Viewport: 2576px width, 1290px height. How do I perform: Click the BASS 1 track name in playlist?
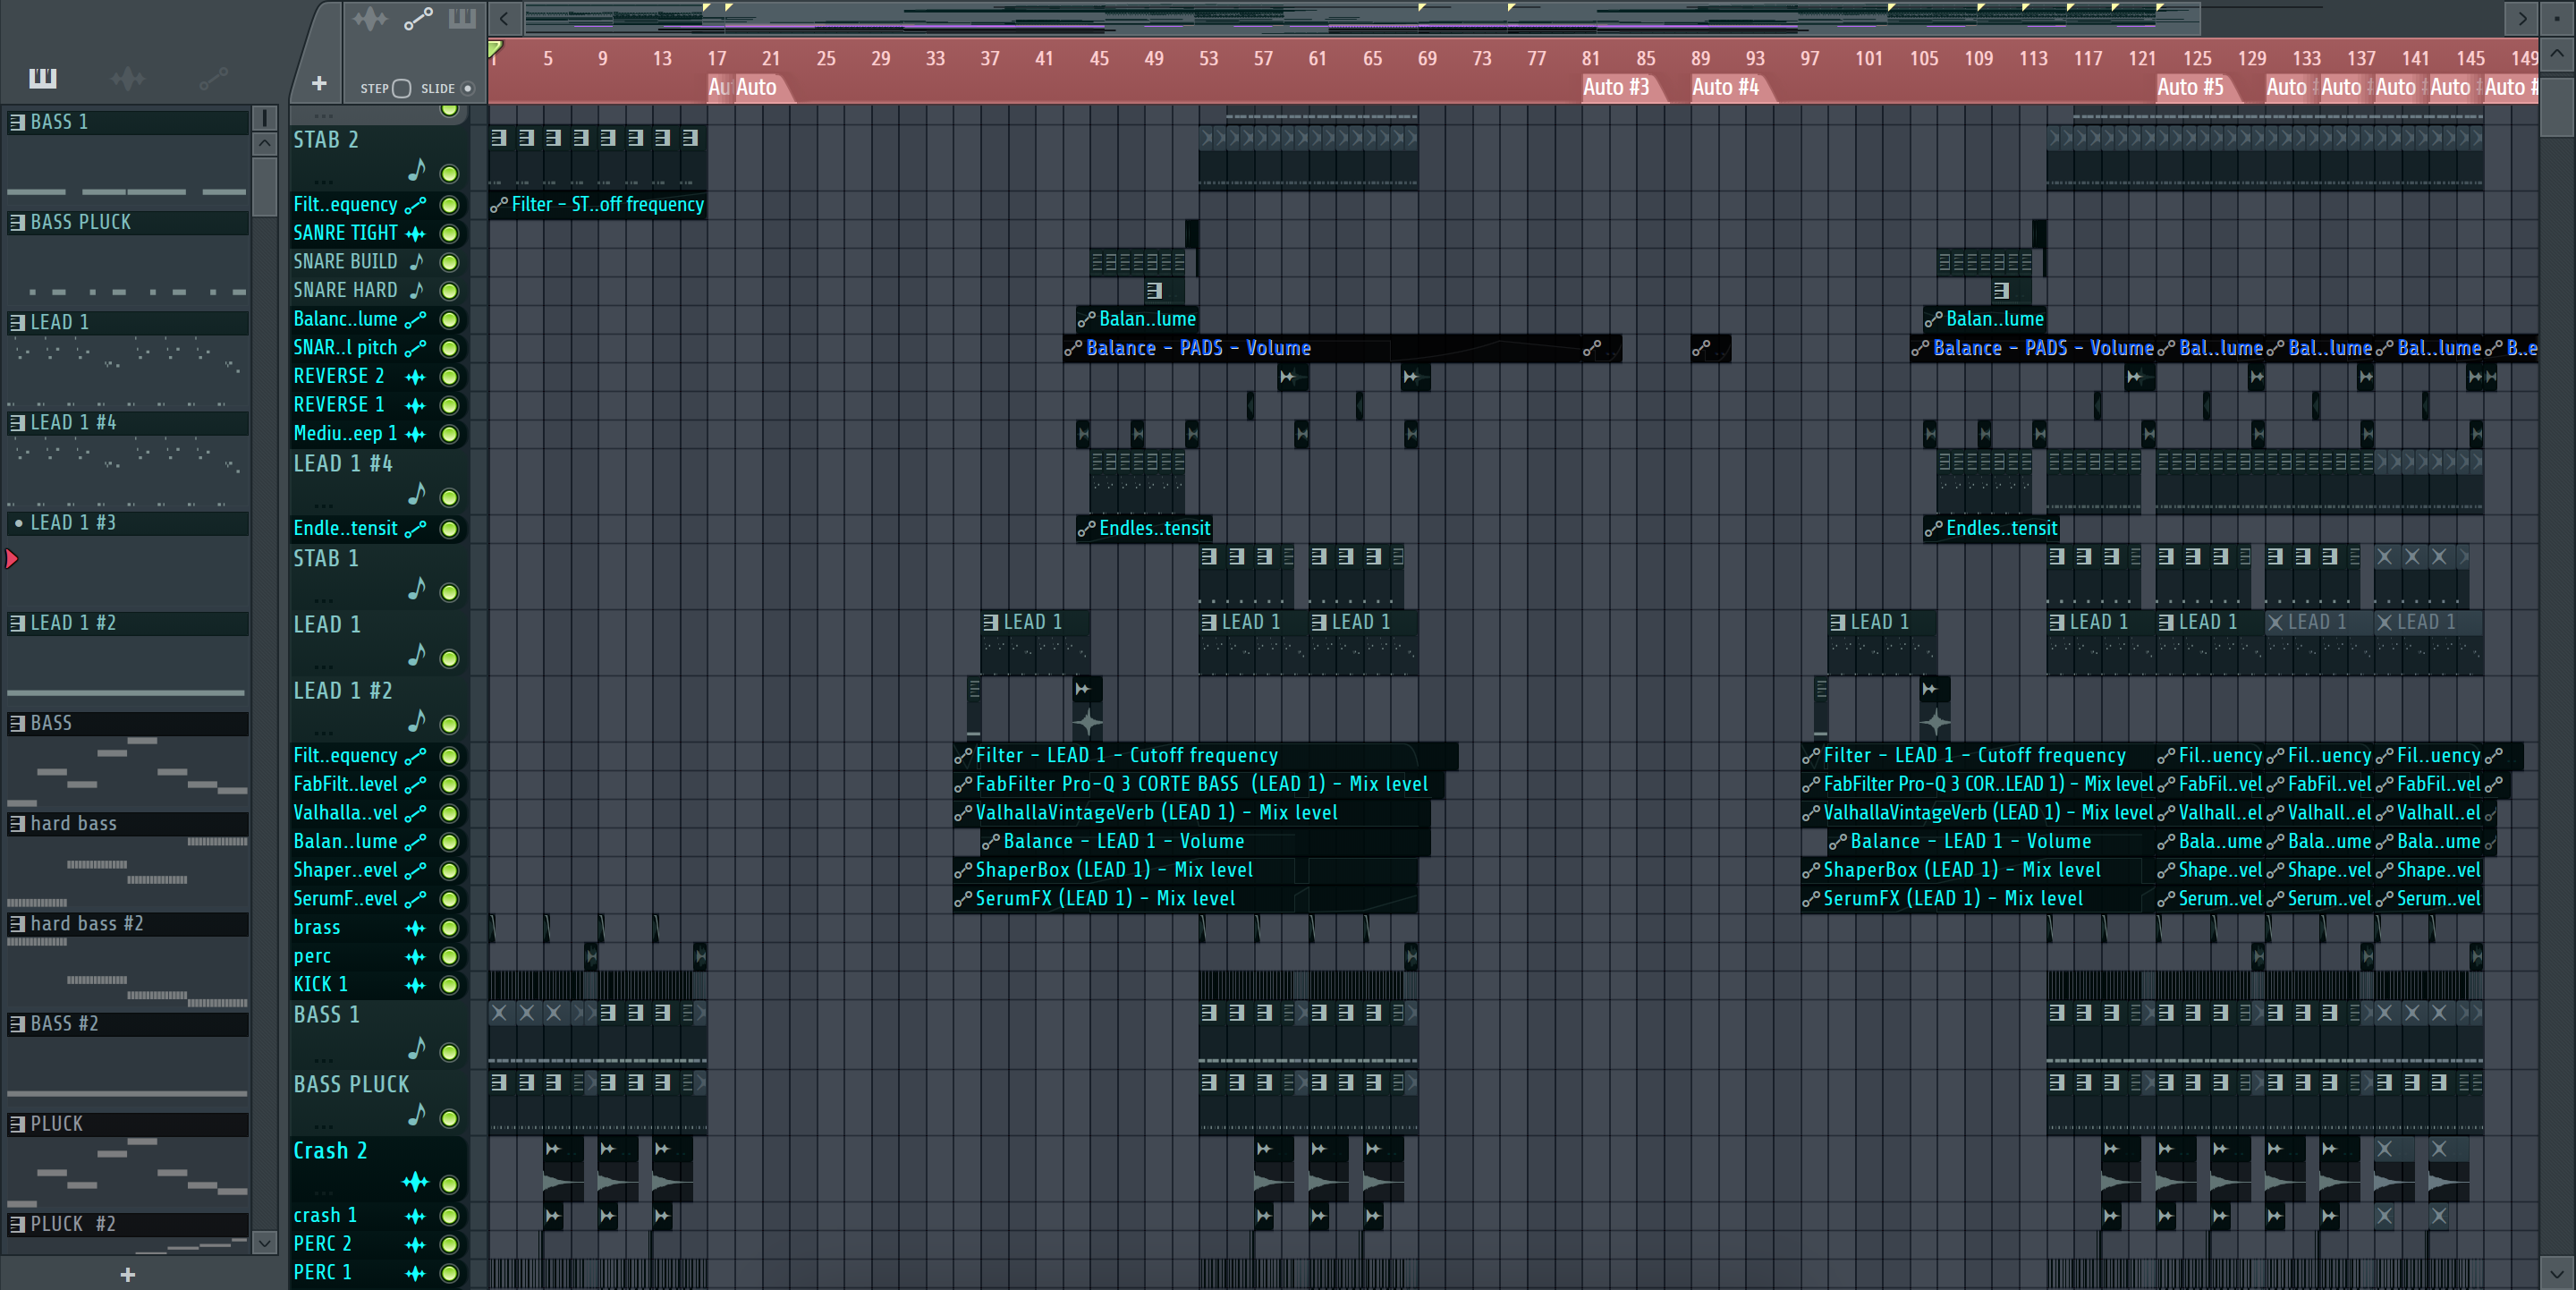point(326,1015)
